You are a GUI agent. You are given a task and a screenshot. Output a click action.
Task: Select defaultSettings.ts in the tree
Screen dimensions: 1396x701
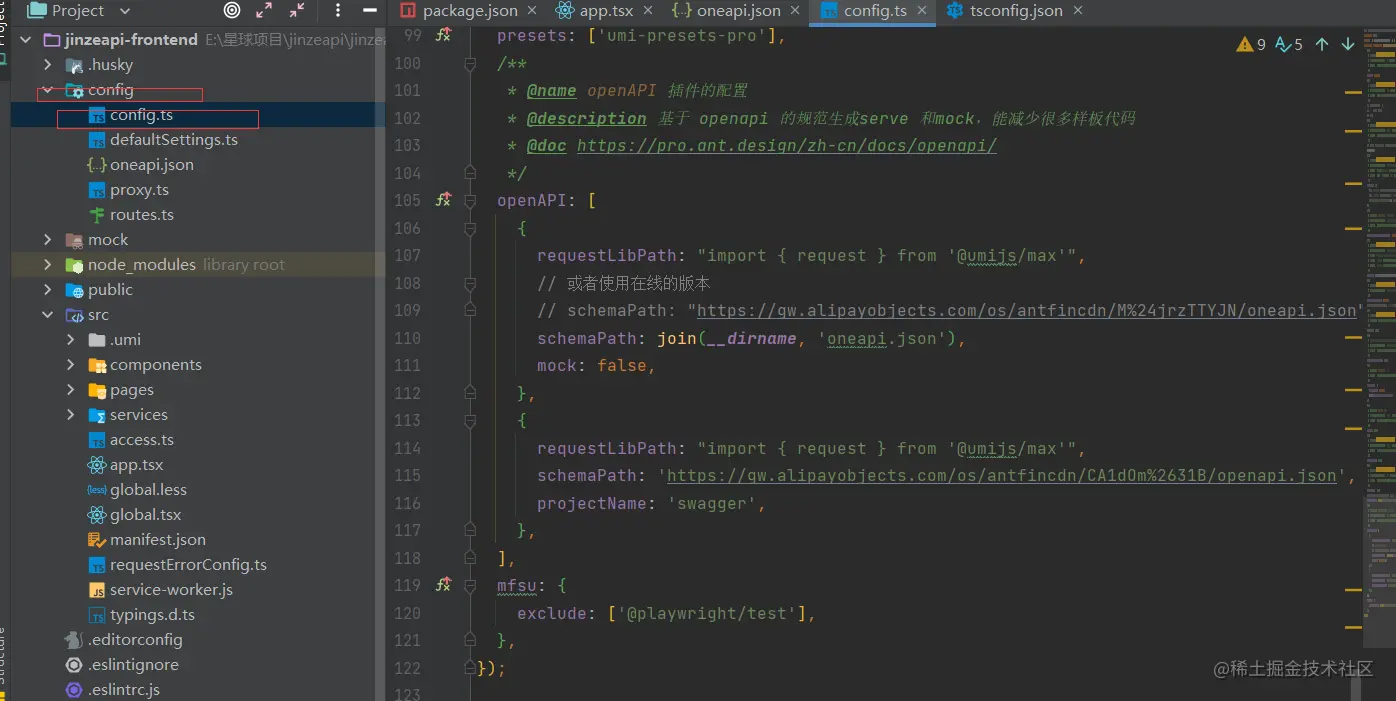coord(173,140)
